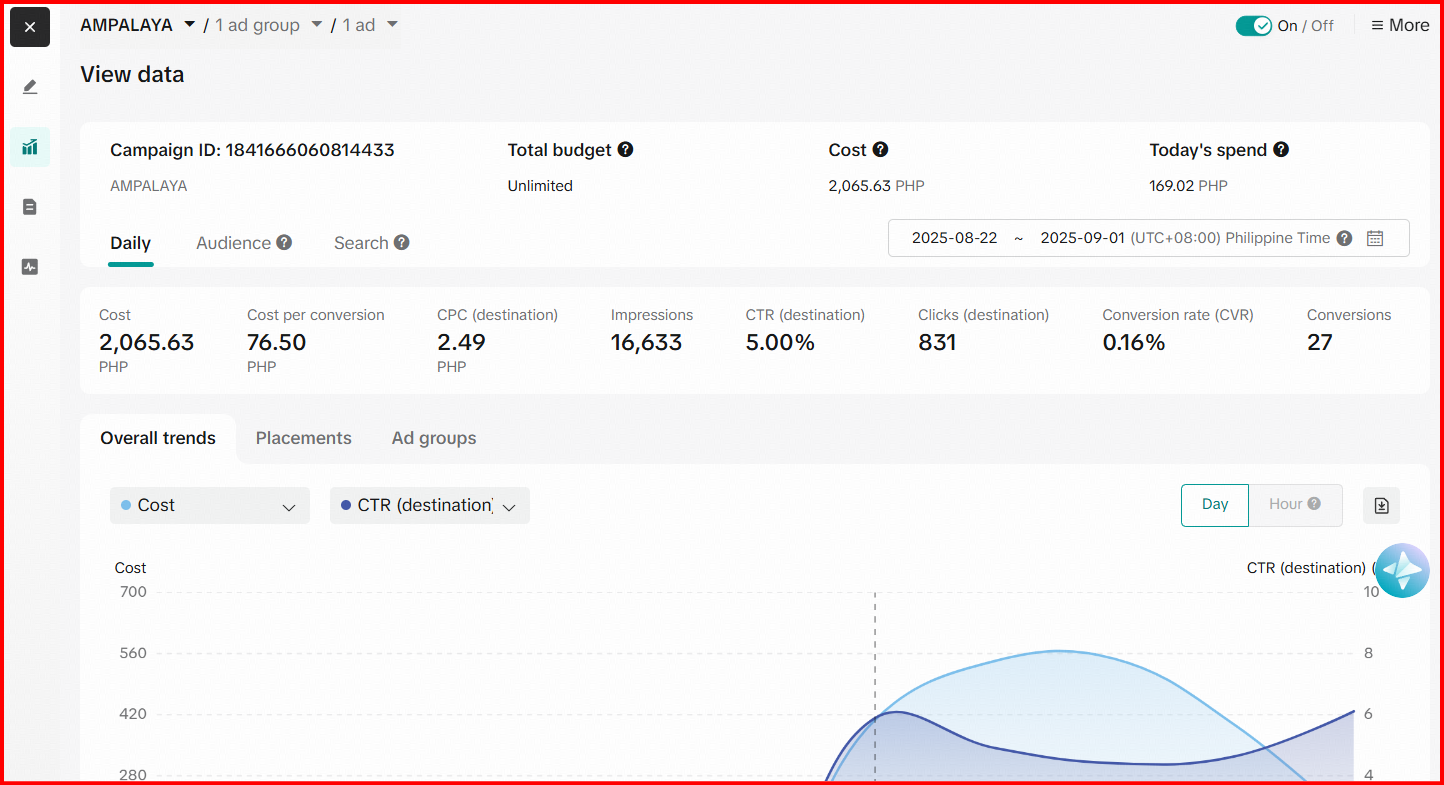The image size is (1444, 785).
Task: Open the calendar date picker icon
Action: 1375,238
